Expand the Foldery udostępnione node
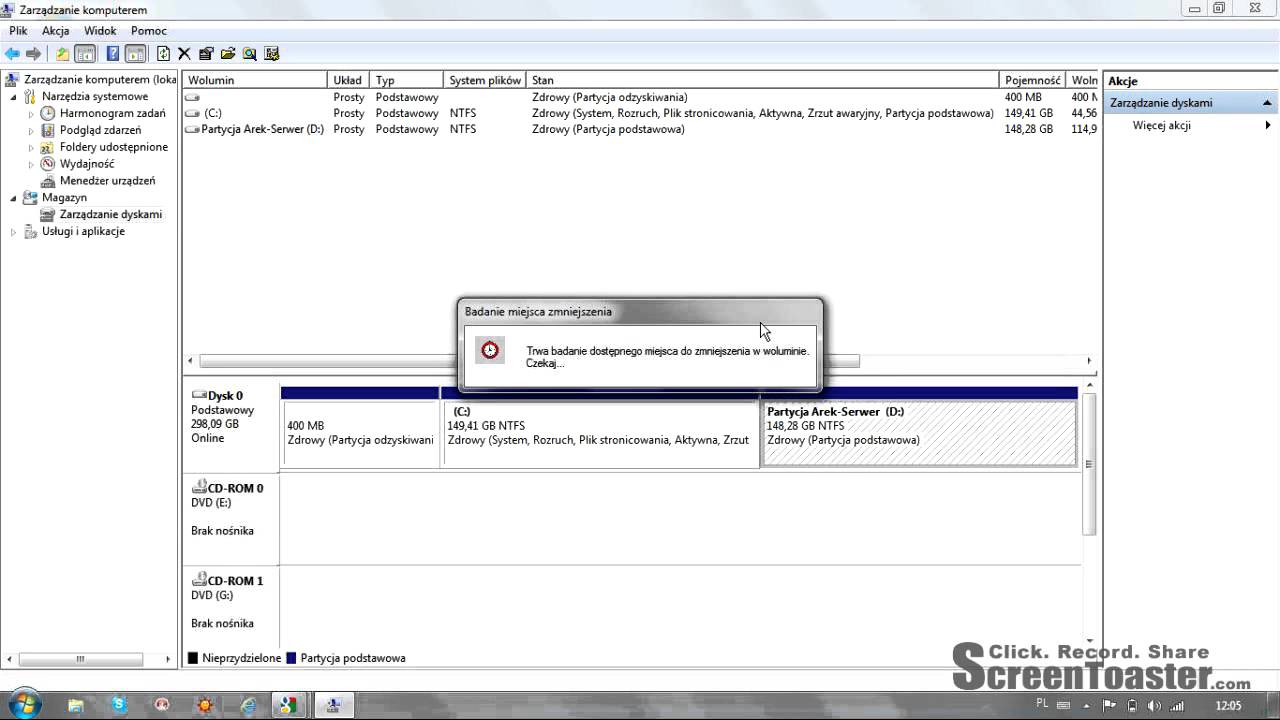The width and height of the screenshot is (1280, 720). (30, 147)
